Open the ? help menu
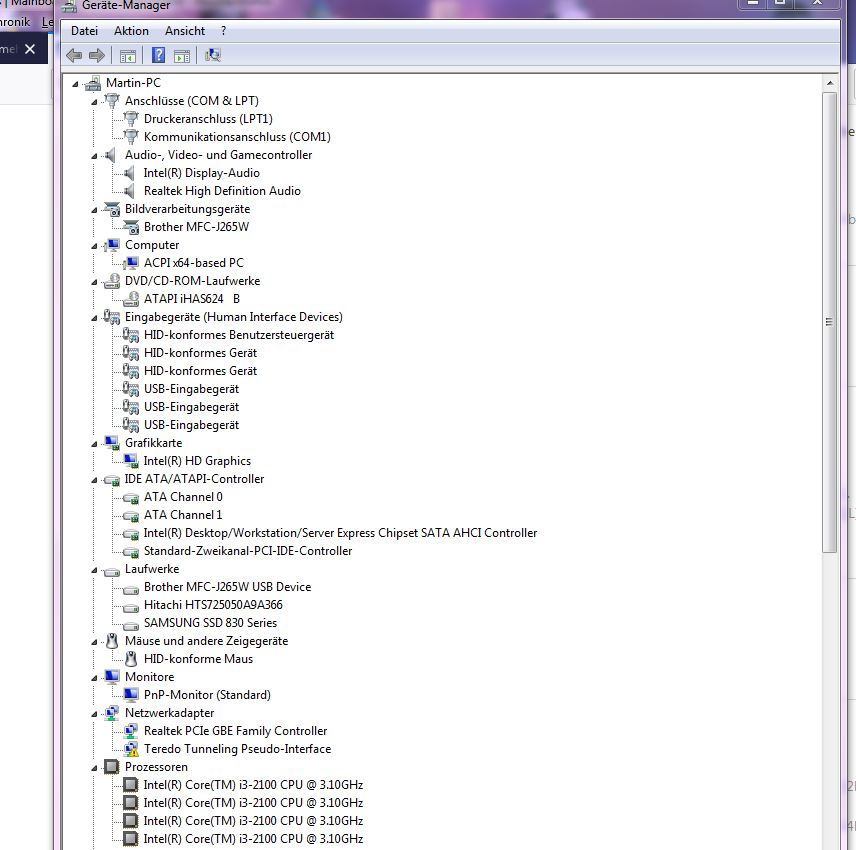856x850 pixels. (x=223, y=31)
